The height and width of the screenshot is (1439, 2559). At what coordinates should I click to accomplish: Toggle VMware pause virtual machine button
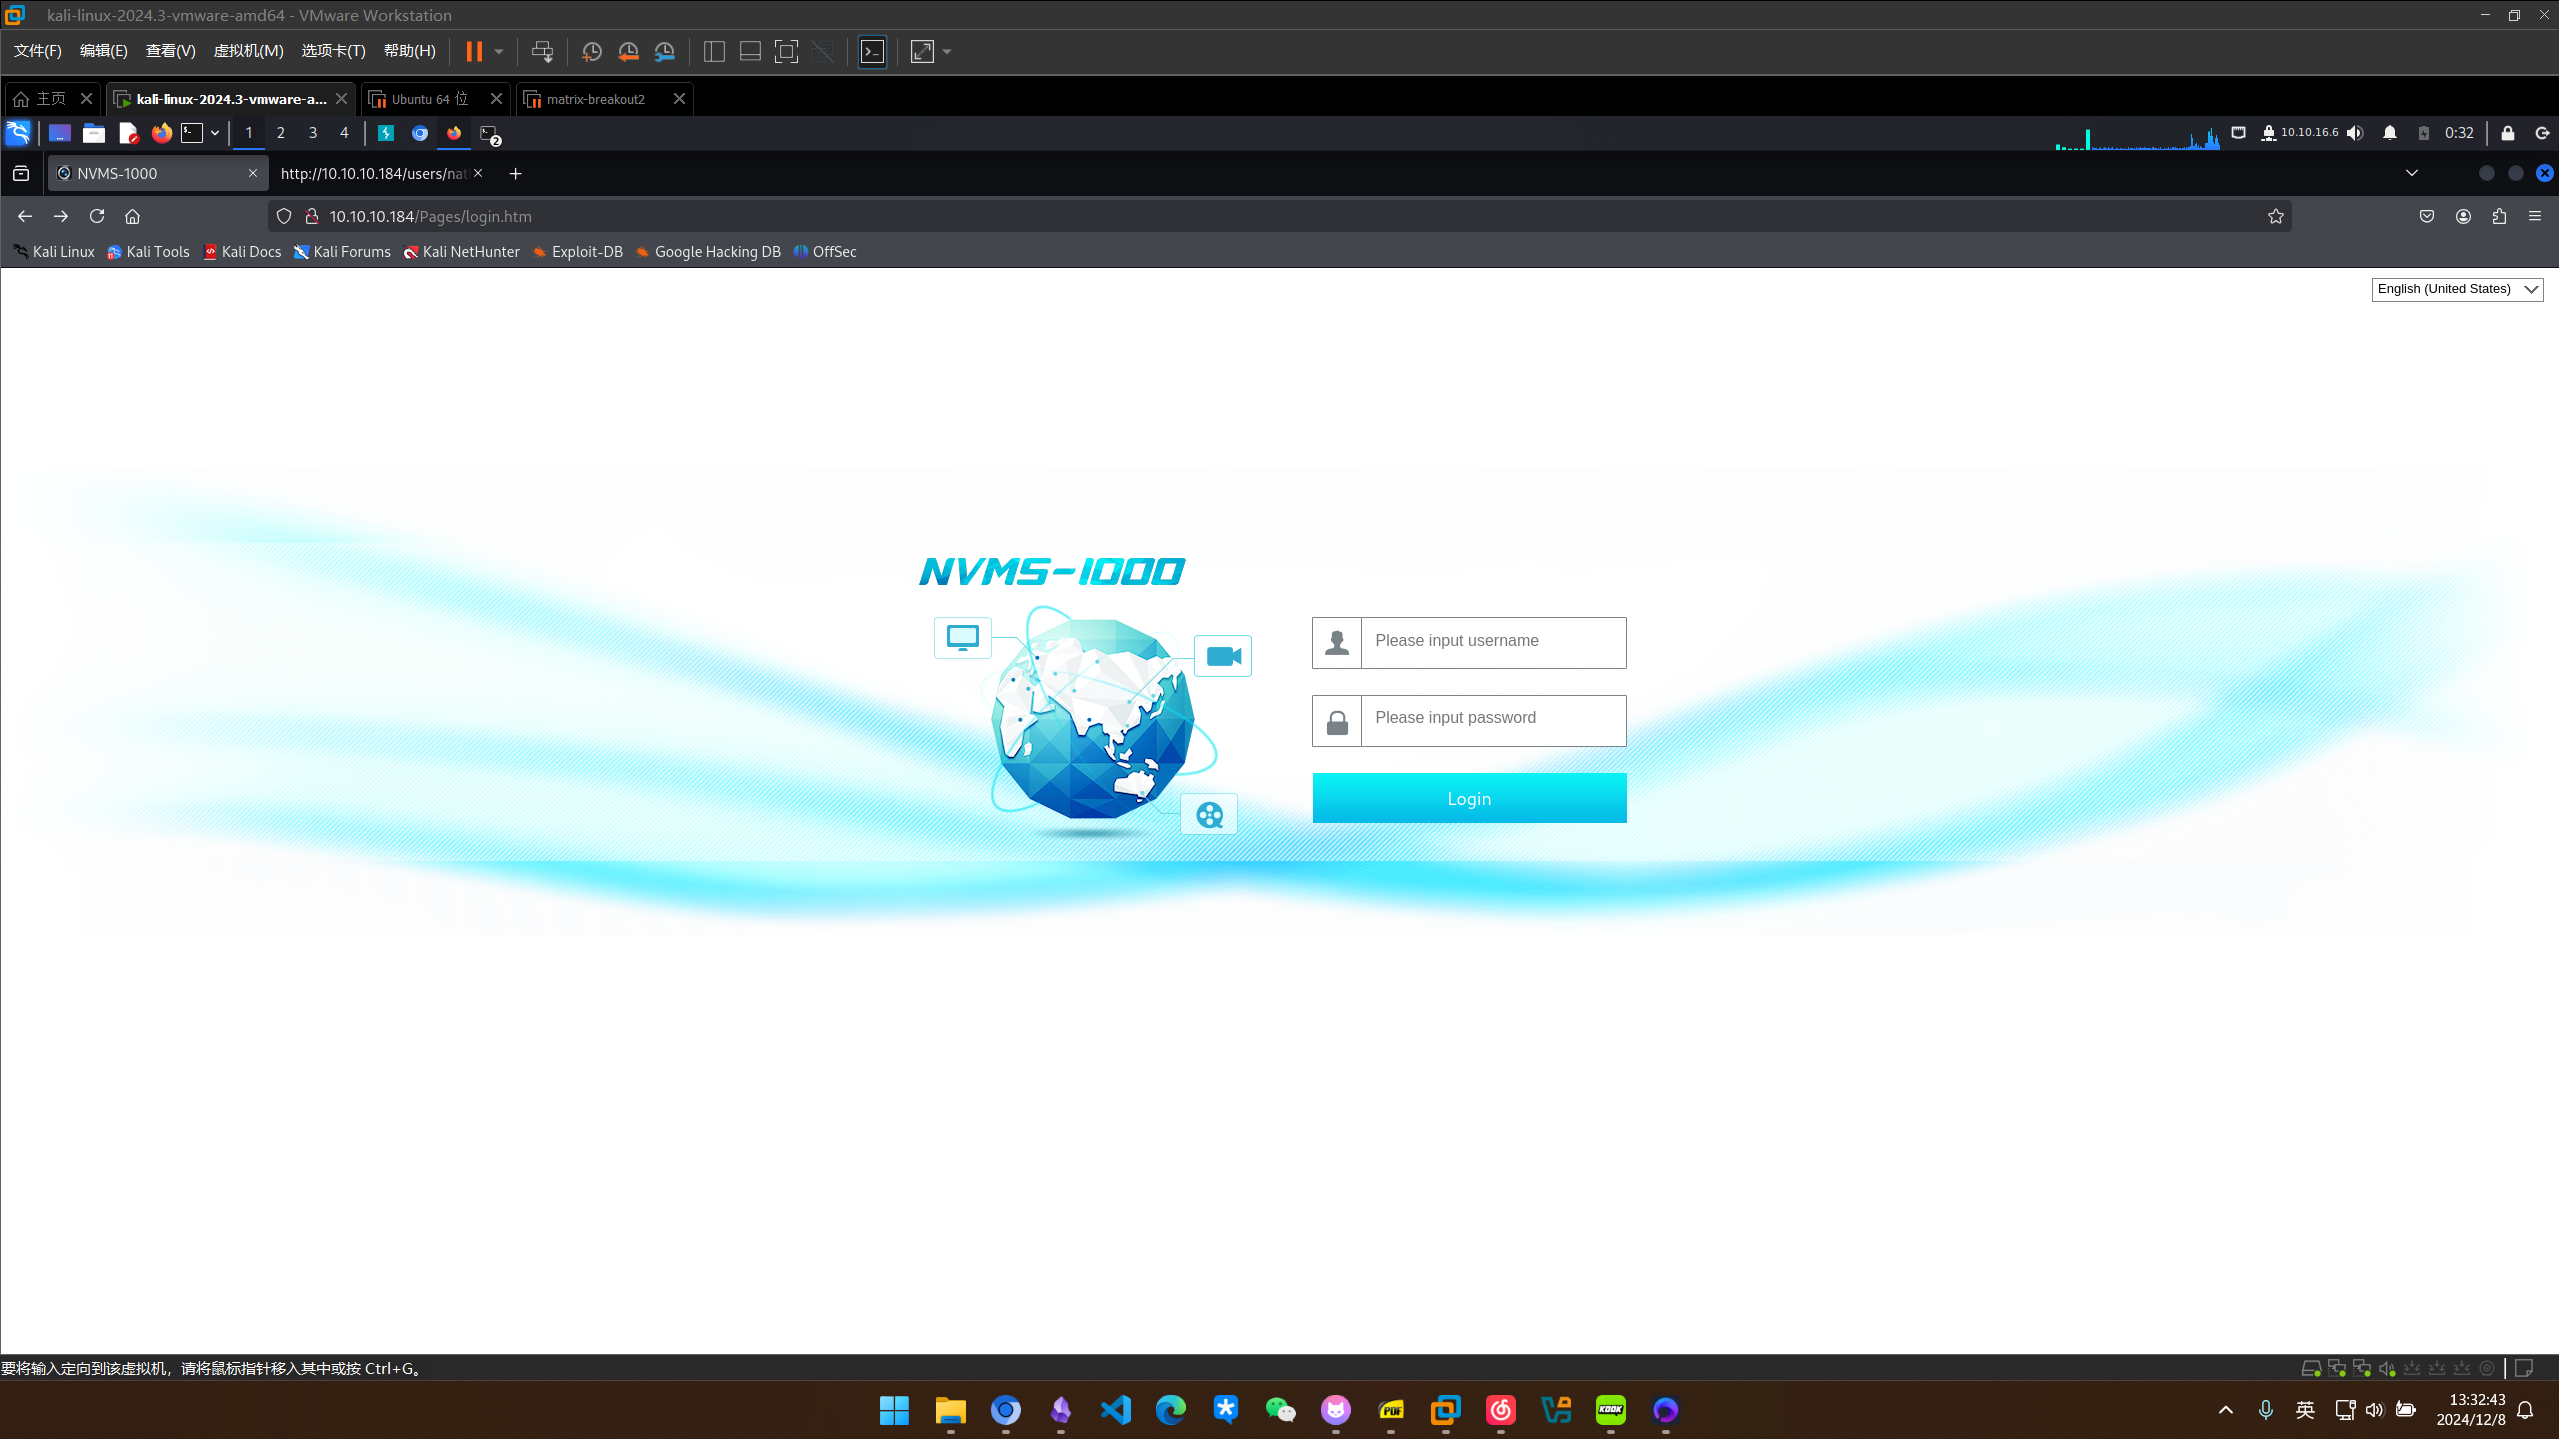click(x=474, y=52)
